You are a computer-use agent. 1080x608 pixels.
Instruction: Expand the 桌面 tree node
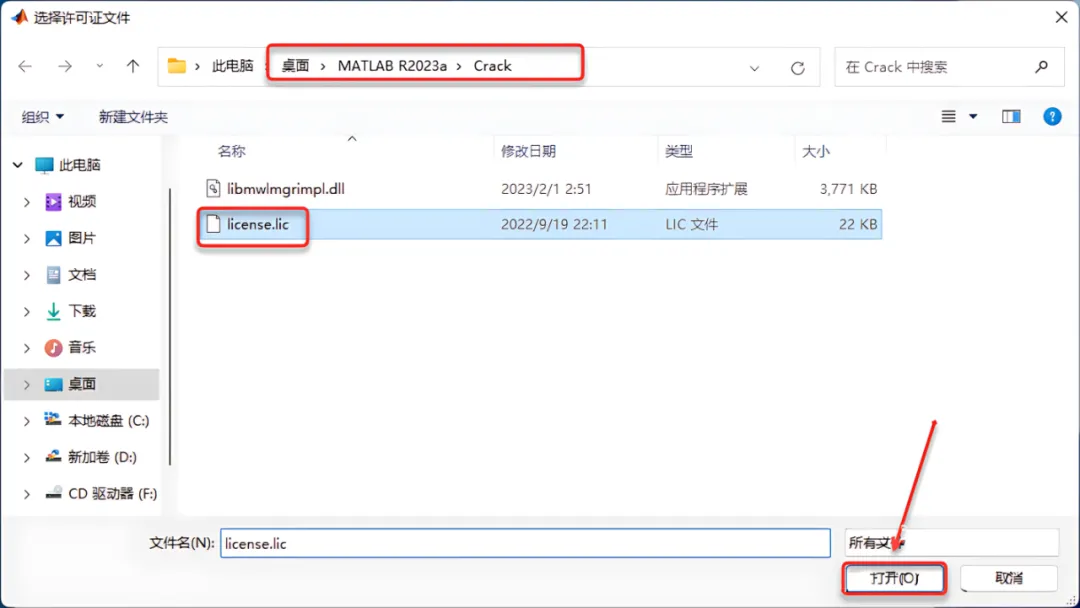pos(27,384)
